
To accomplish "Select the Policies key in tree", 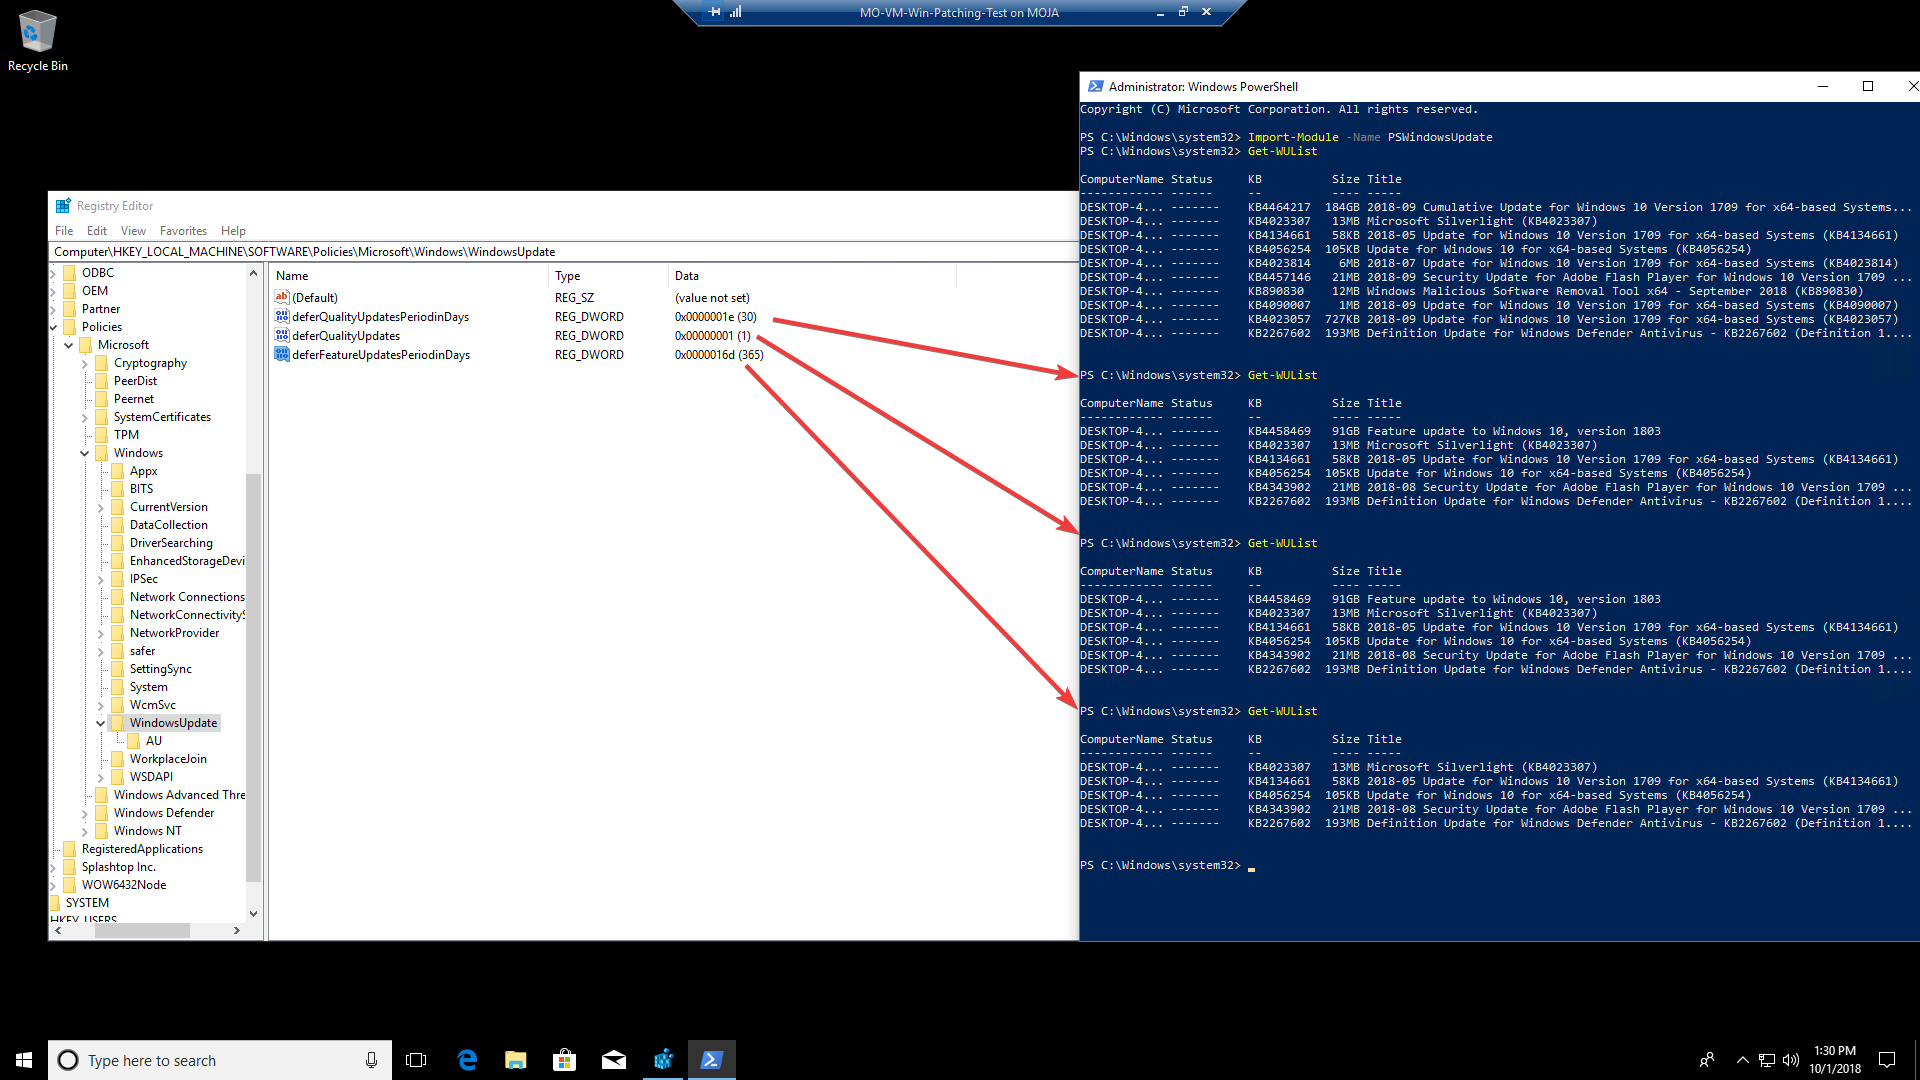I will 101,327.
